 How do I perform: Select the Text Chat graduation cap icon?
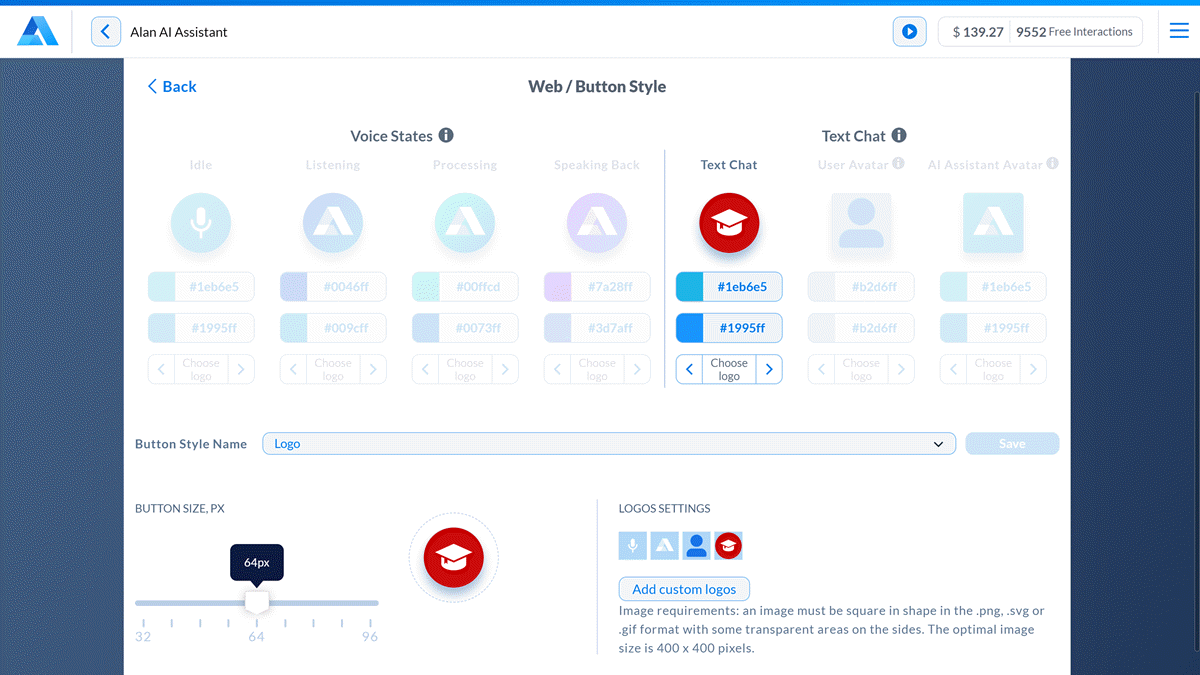728,222
